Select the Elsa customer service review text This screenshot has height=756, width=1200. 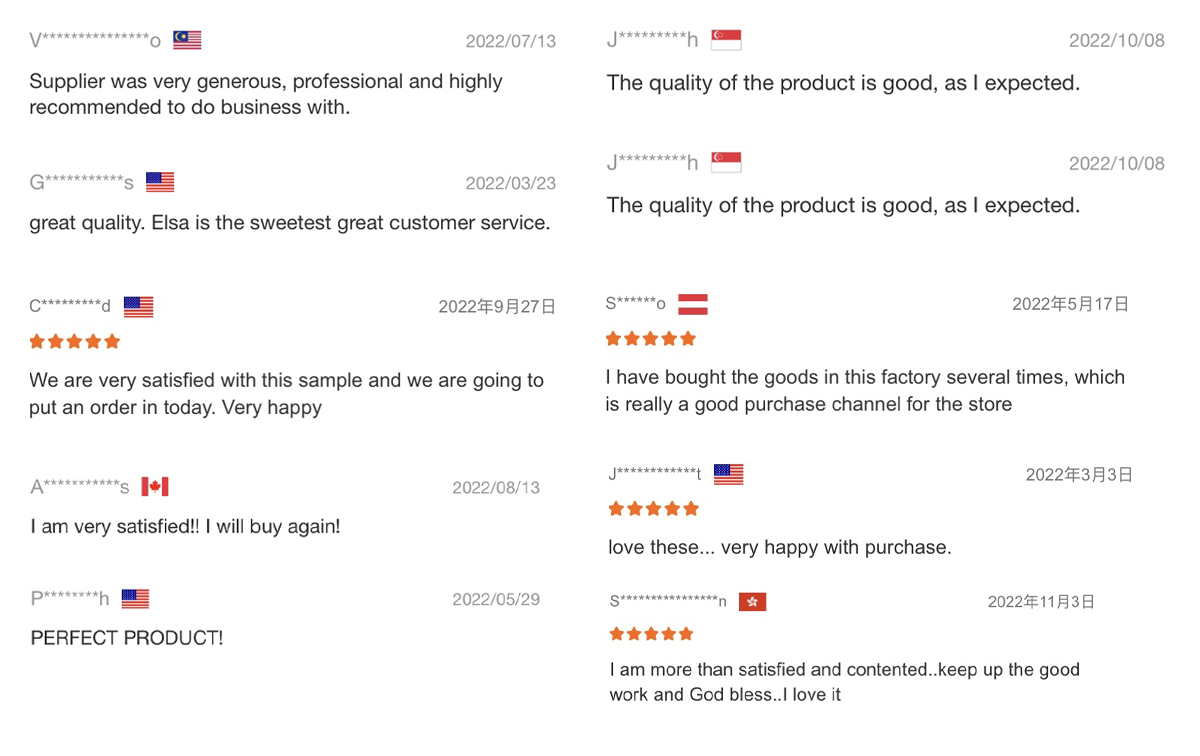290,223
